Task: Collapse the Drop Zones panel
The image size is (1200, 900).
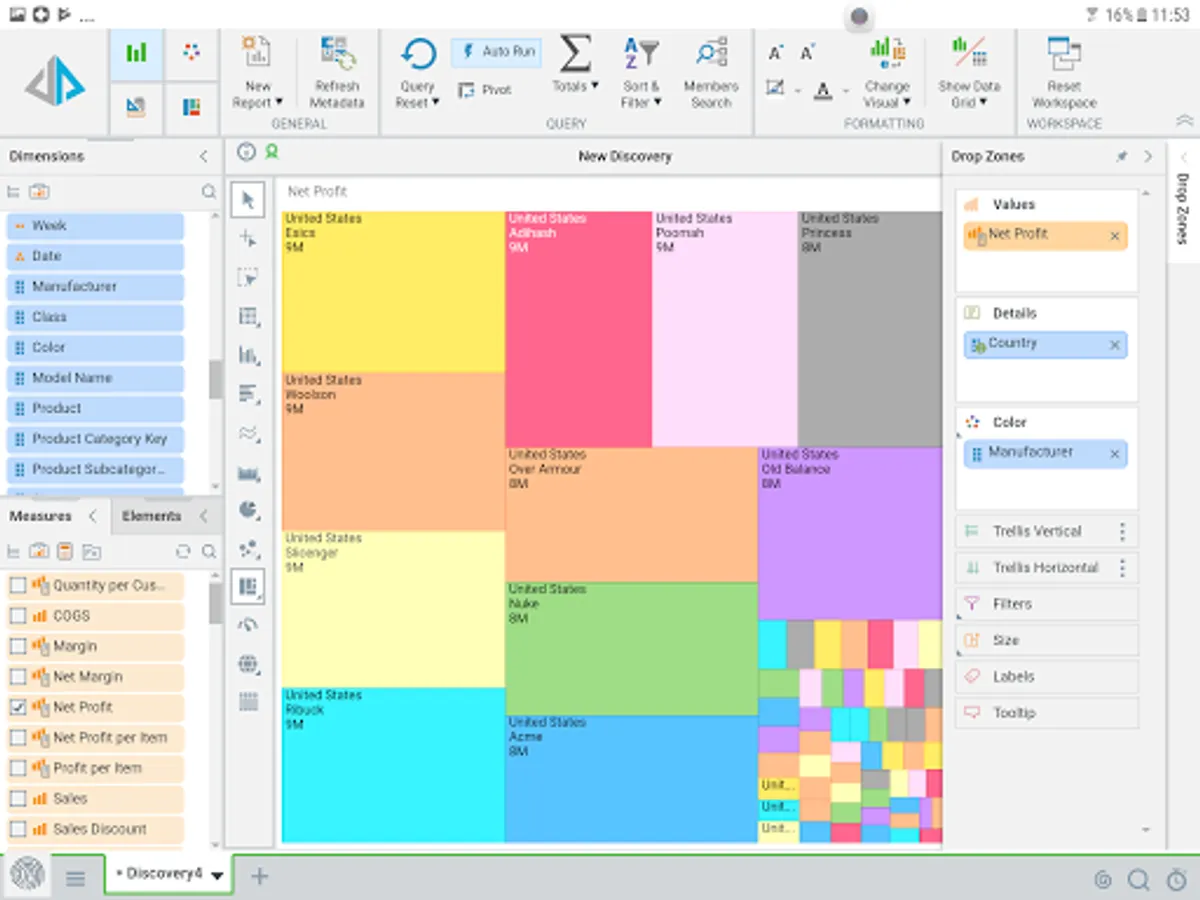Action: tap(1147, 157)
